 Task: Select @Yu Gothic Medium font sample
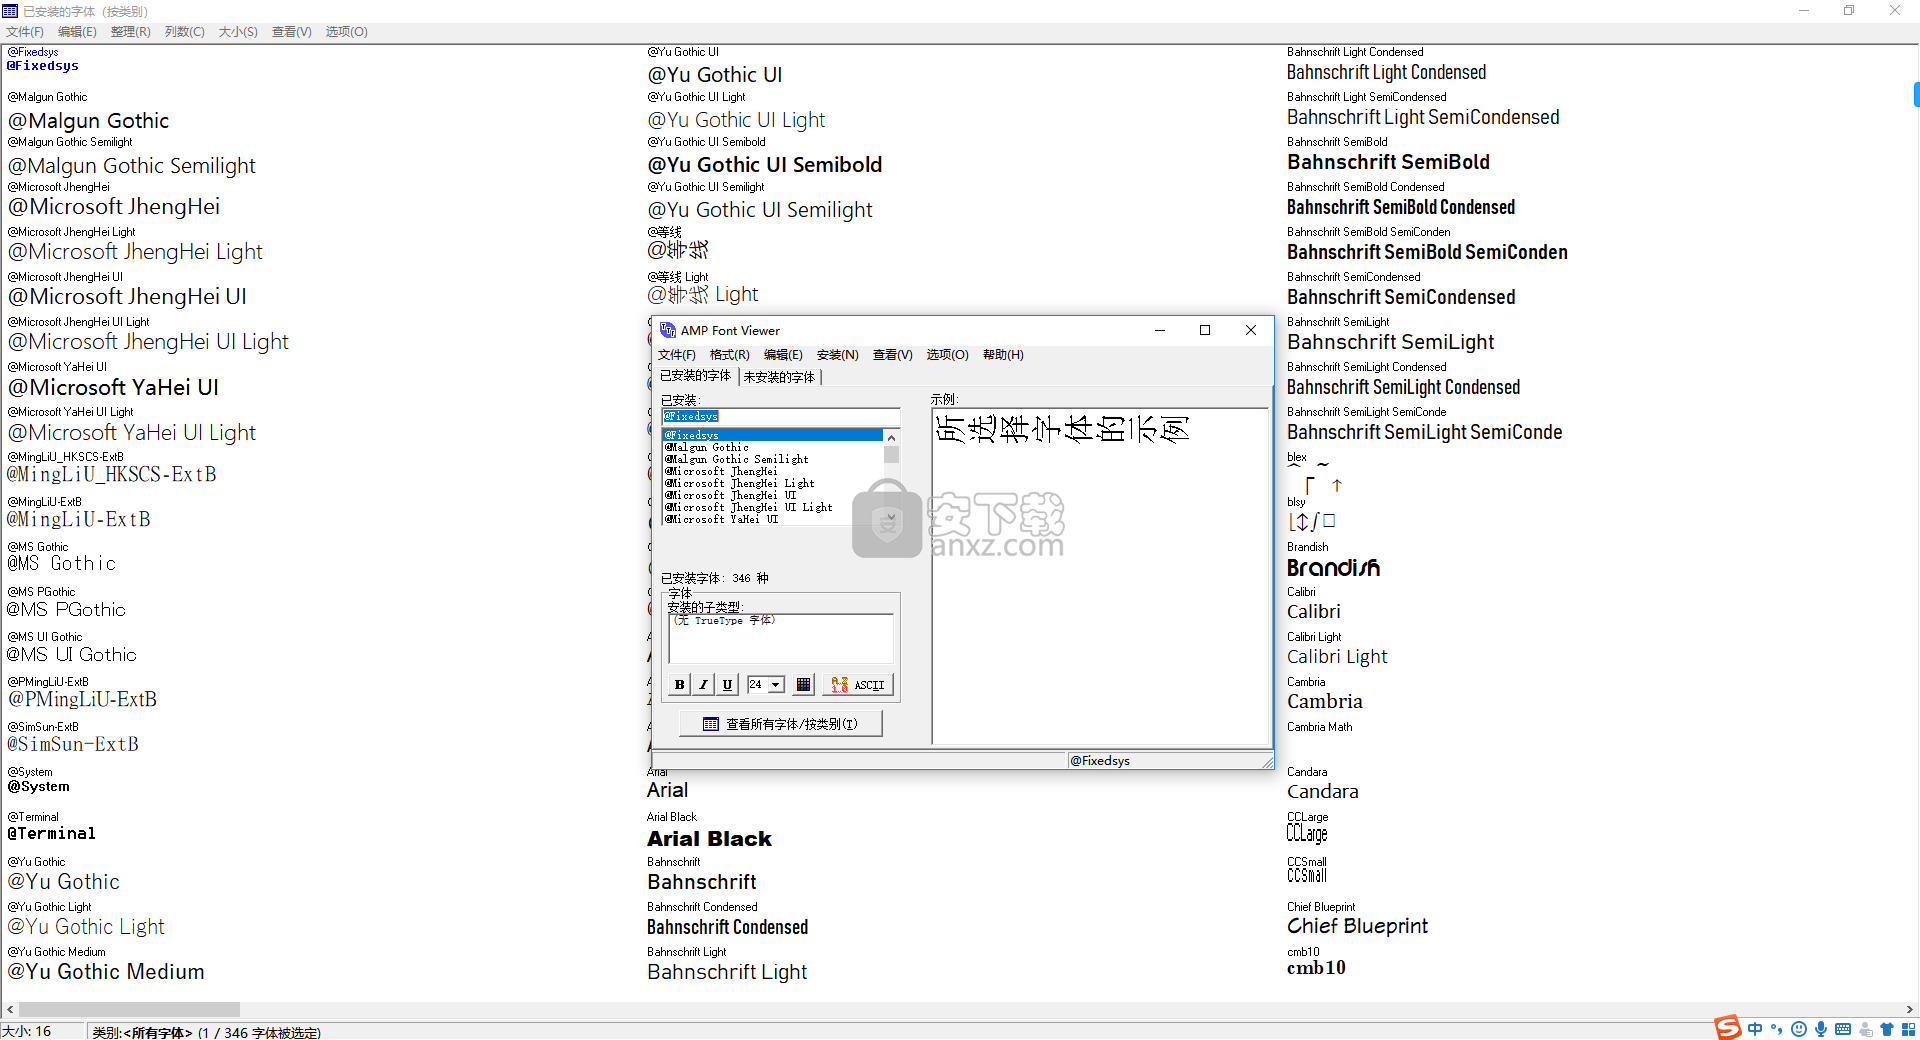pos(106,972)
